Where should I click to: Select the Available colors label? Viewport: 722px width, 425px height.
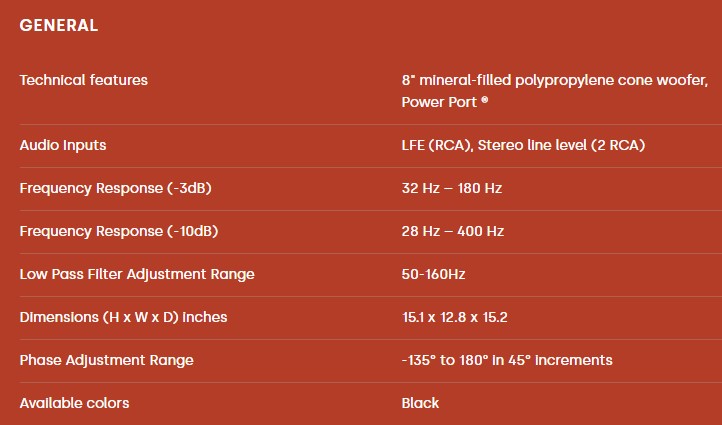(74, 403)
